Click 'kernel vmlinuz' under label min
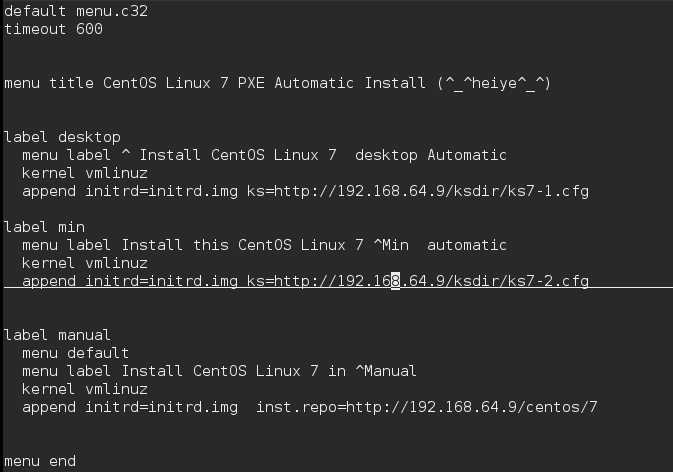 point(85,263)
